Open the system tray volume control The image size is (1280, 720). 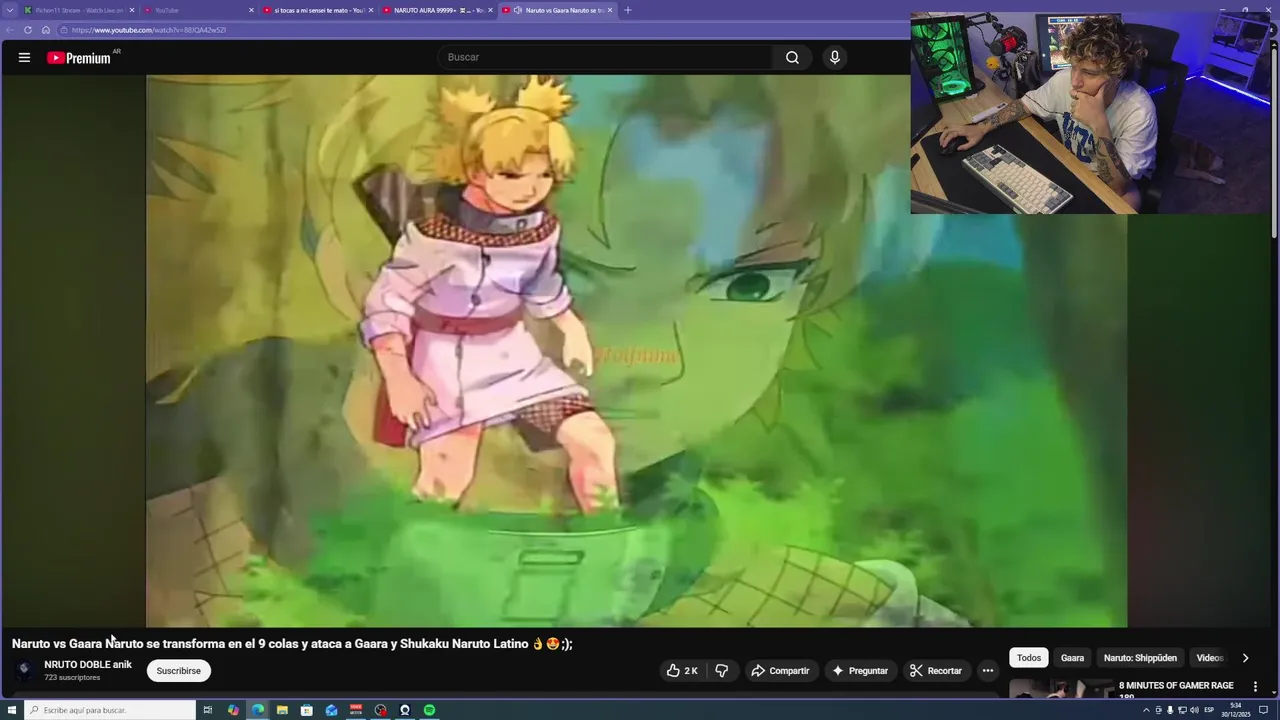click(1194, 710)
